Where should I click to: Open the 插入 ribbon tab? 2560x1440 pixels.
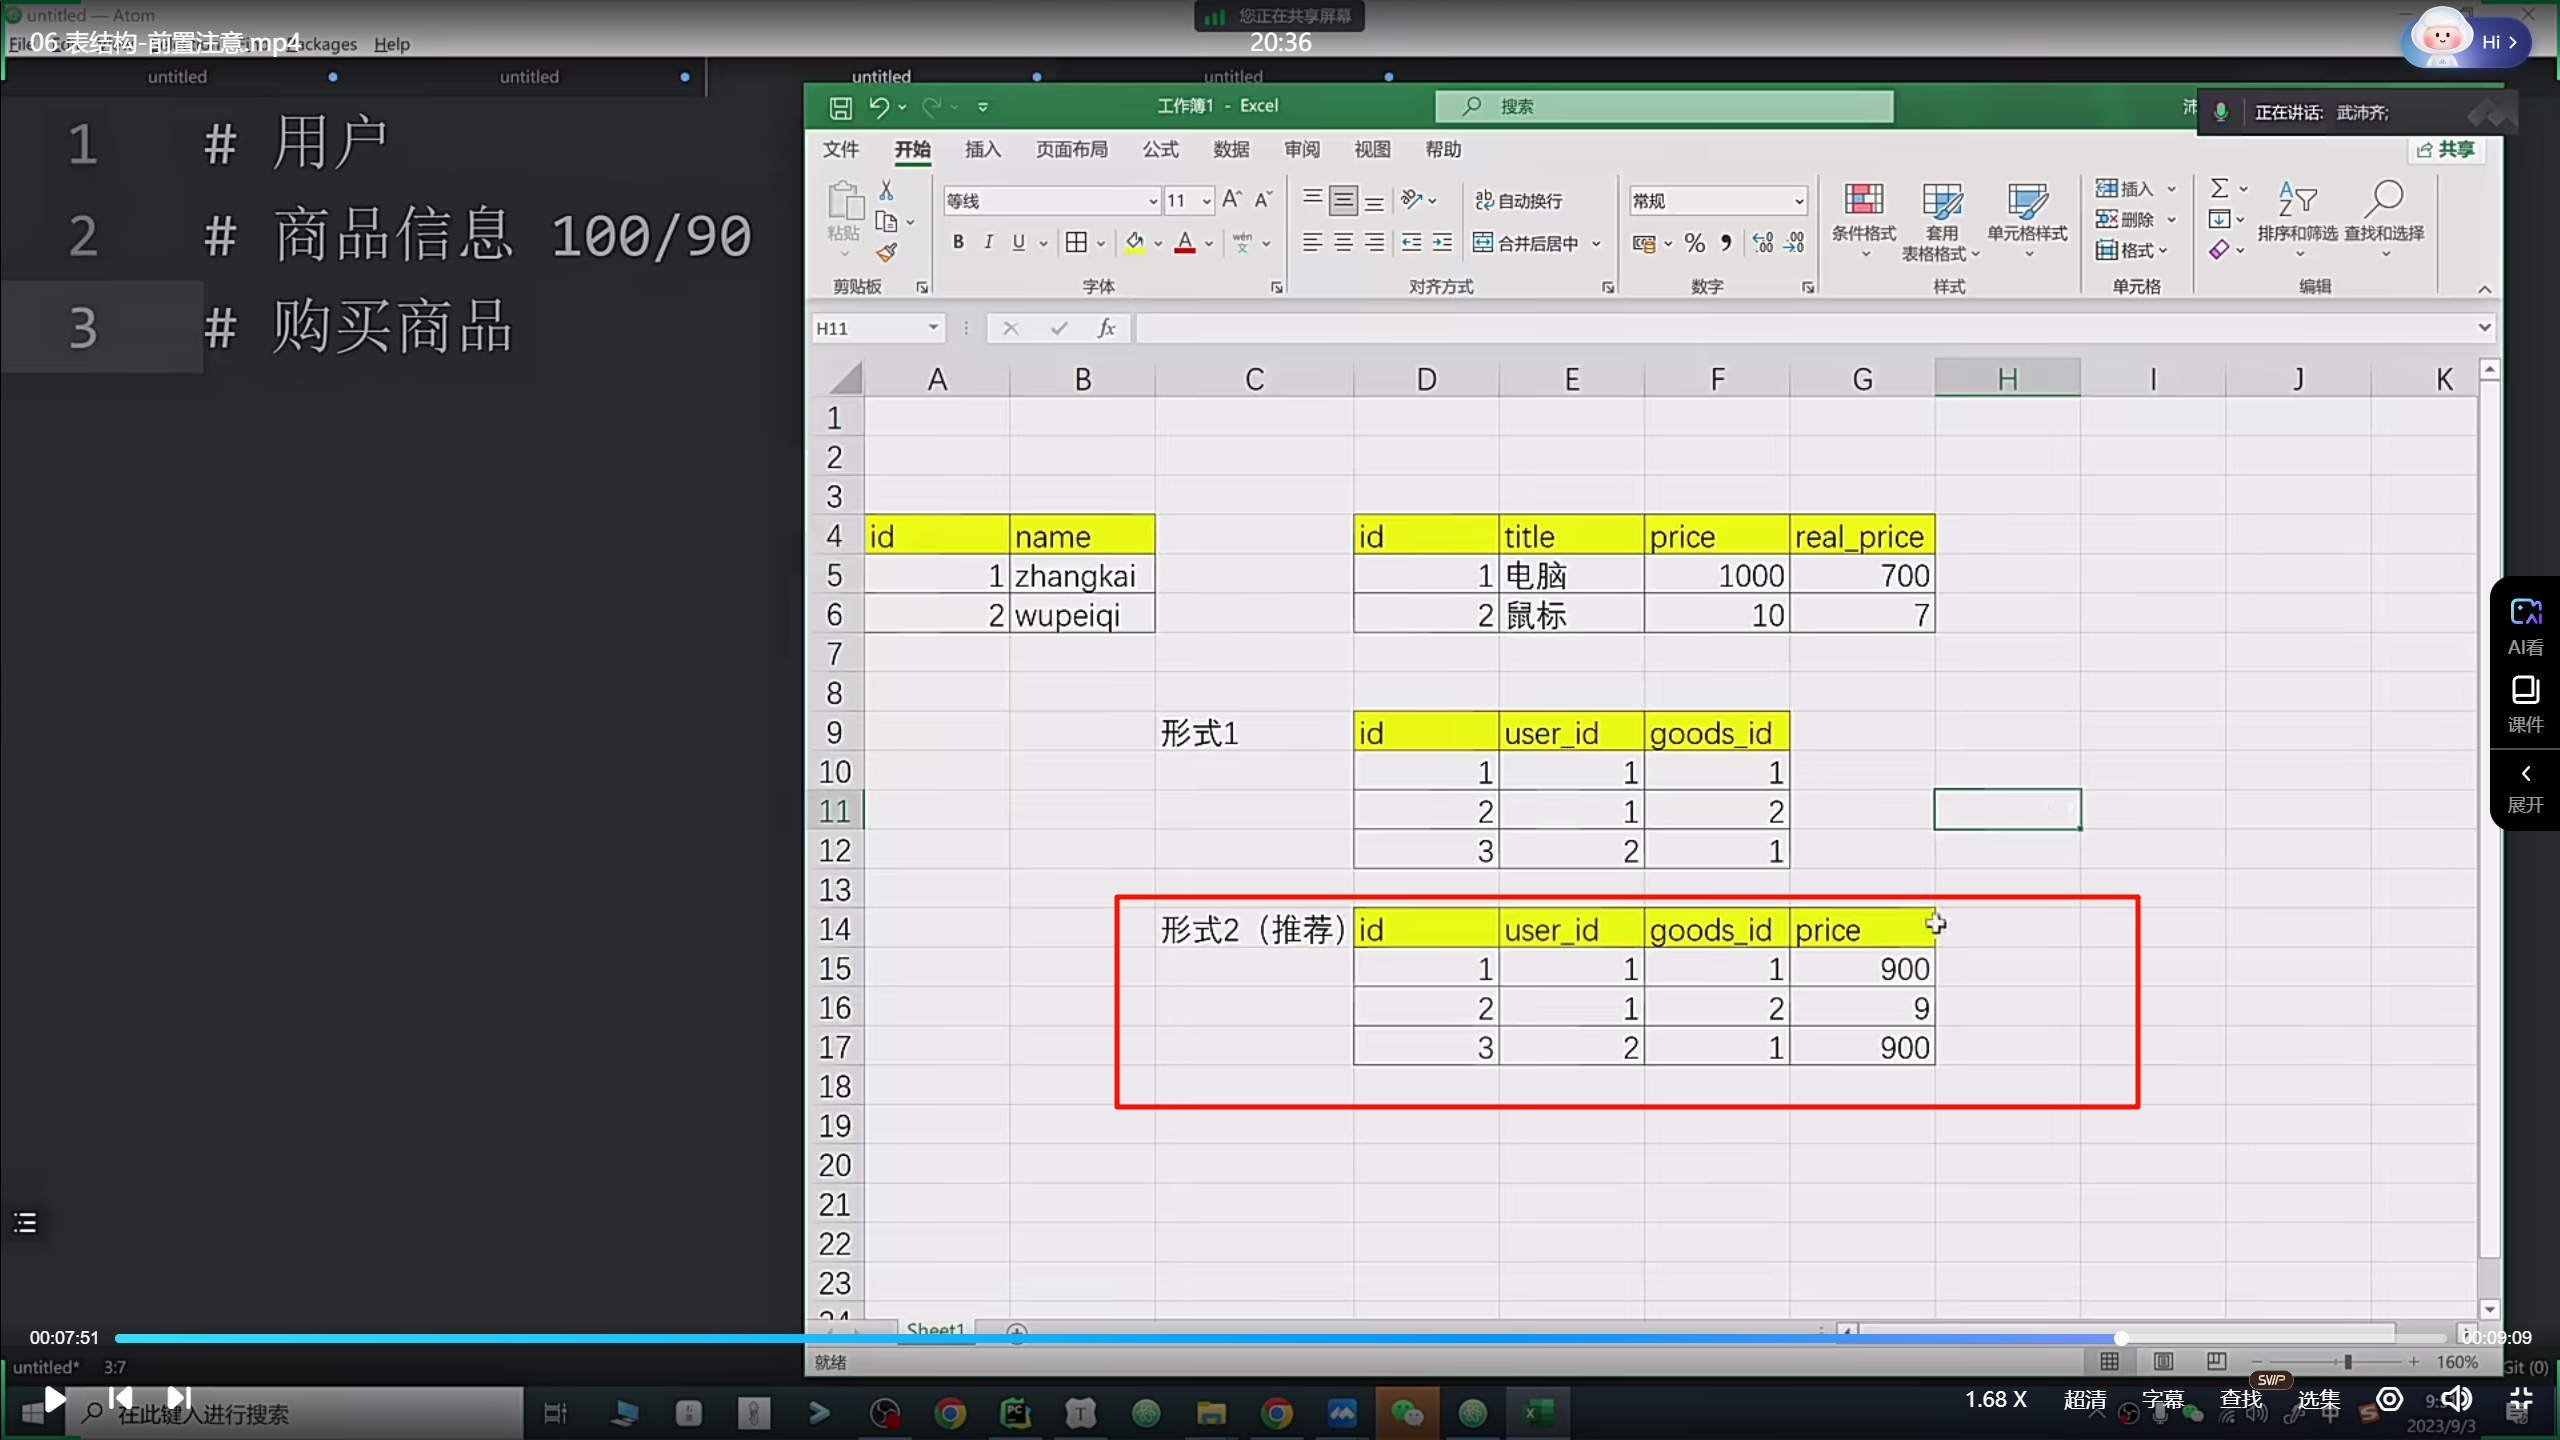(x=982, y=150)
